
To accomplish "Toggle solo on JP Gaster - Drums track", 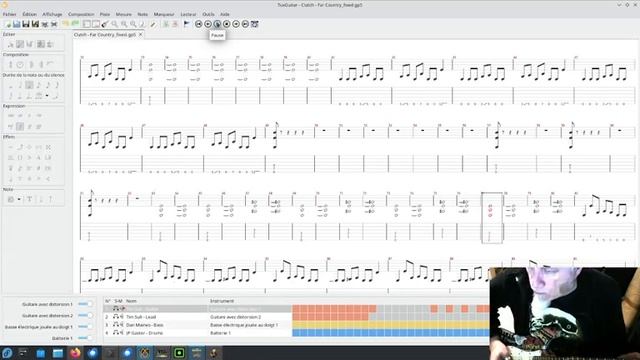I will [116, 333].
